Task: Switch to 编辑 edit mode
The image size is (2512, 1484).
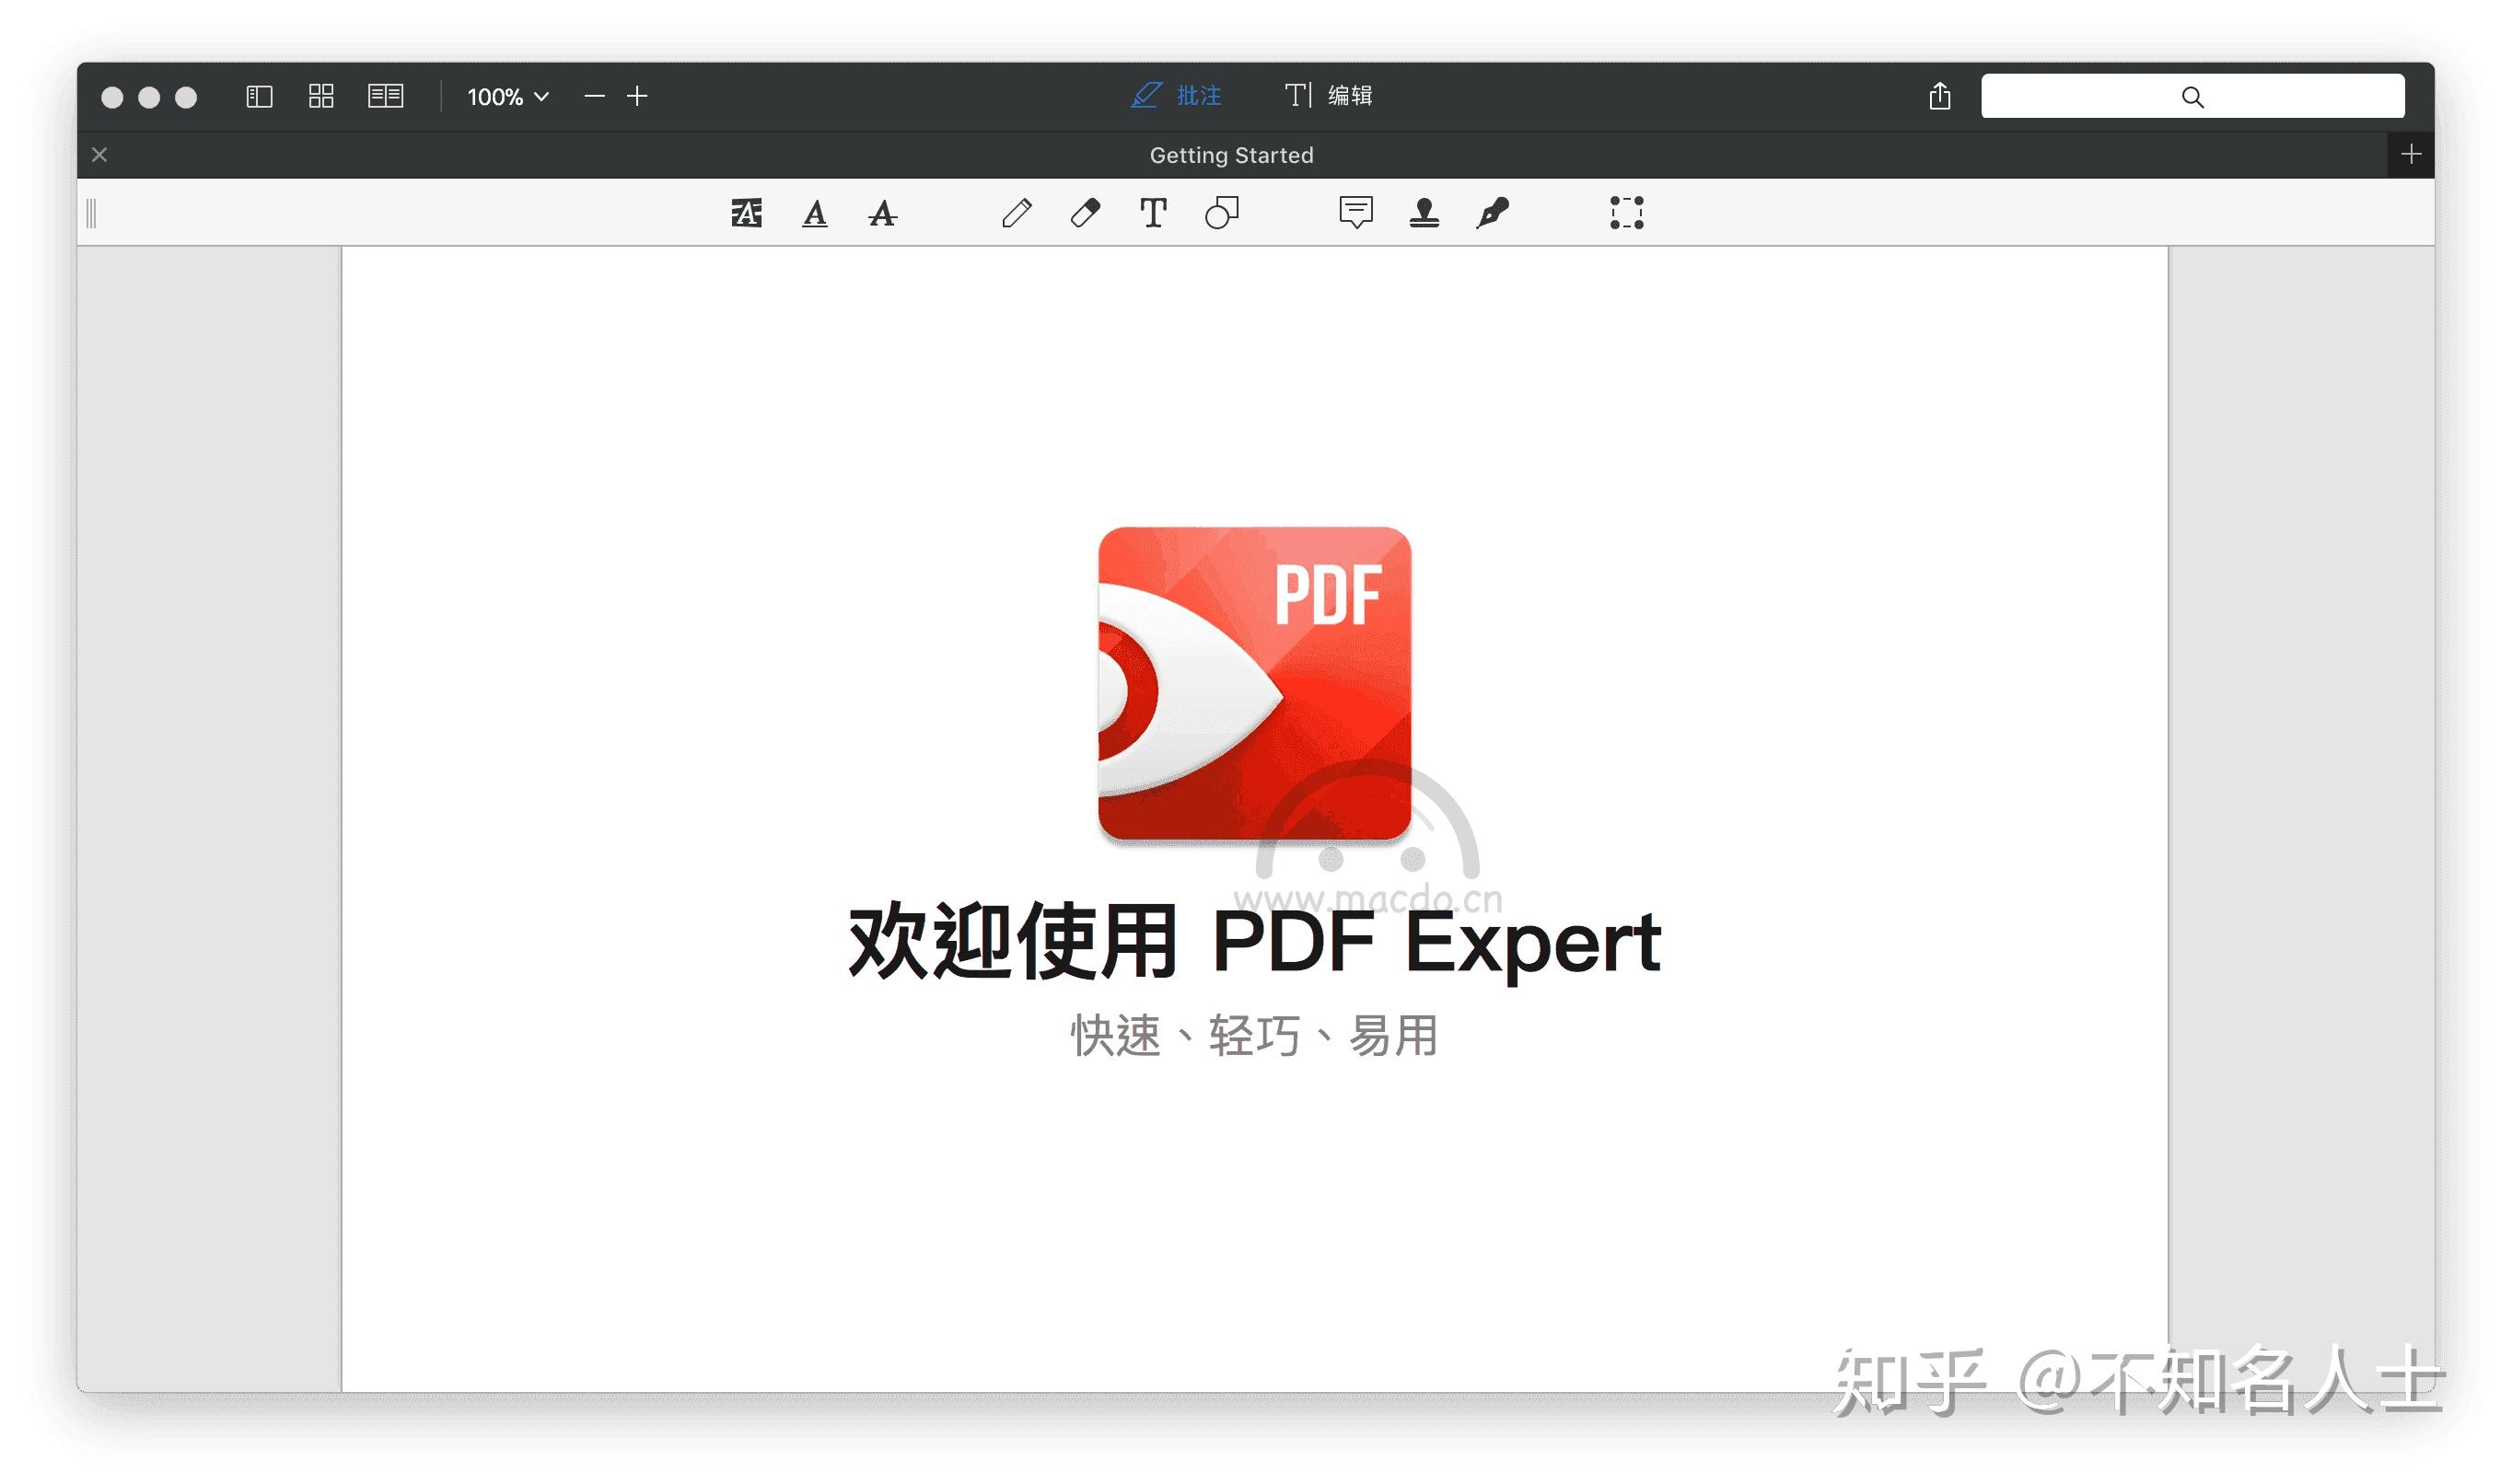Action: (x=1330, y=95)
